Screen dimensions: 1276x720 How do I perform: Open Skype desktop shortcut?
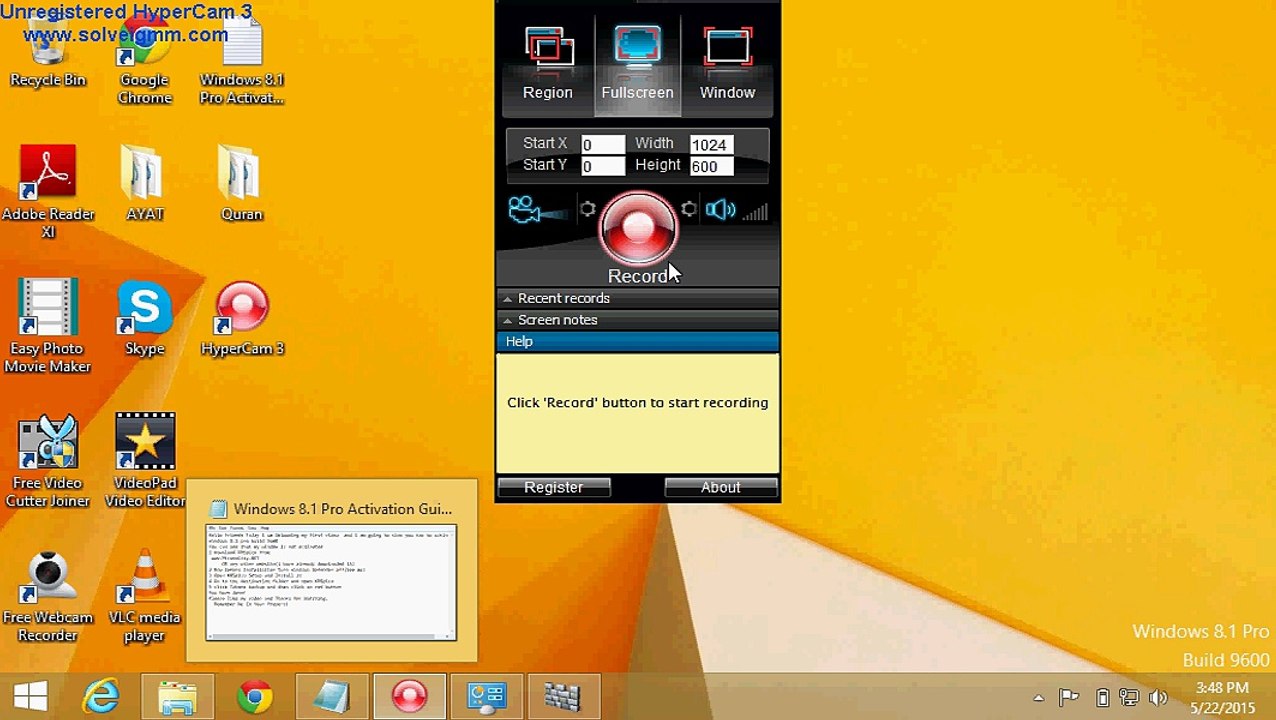point(144,318)
